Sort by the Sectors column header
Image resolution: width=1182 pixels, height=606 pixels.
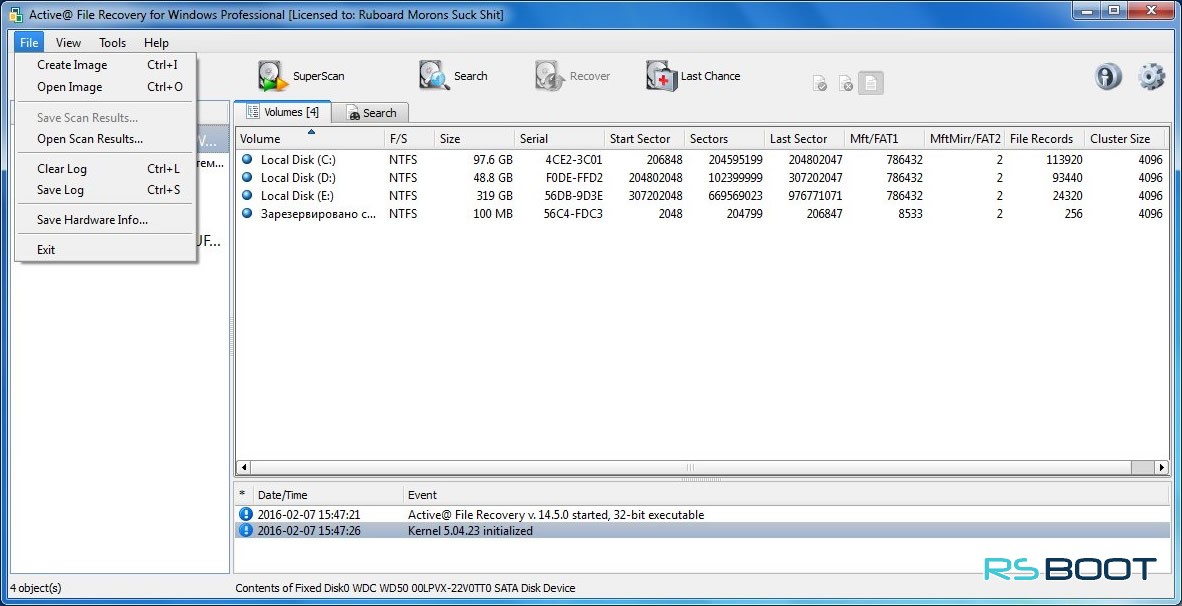pyautogui.click(x=724, y=139)
